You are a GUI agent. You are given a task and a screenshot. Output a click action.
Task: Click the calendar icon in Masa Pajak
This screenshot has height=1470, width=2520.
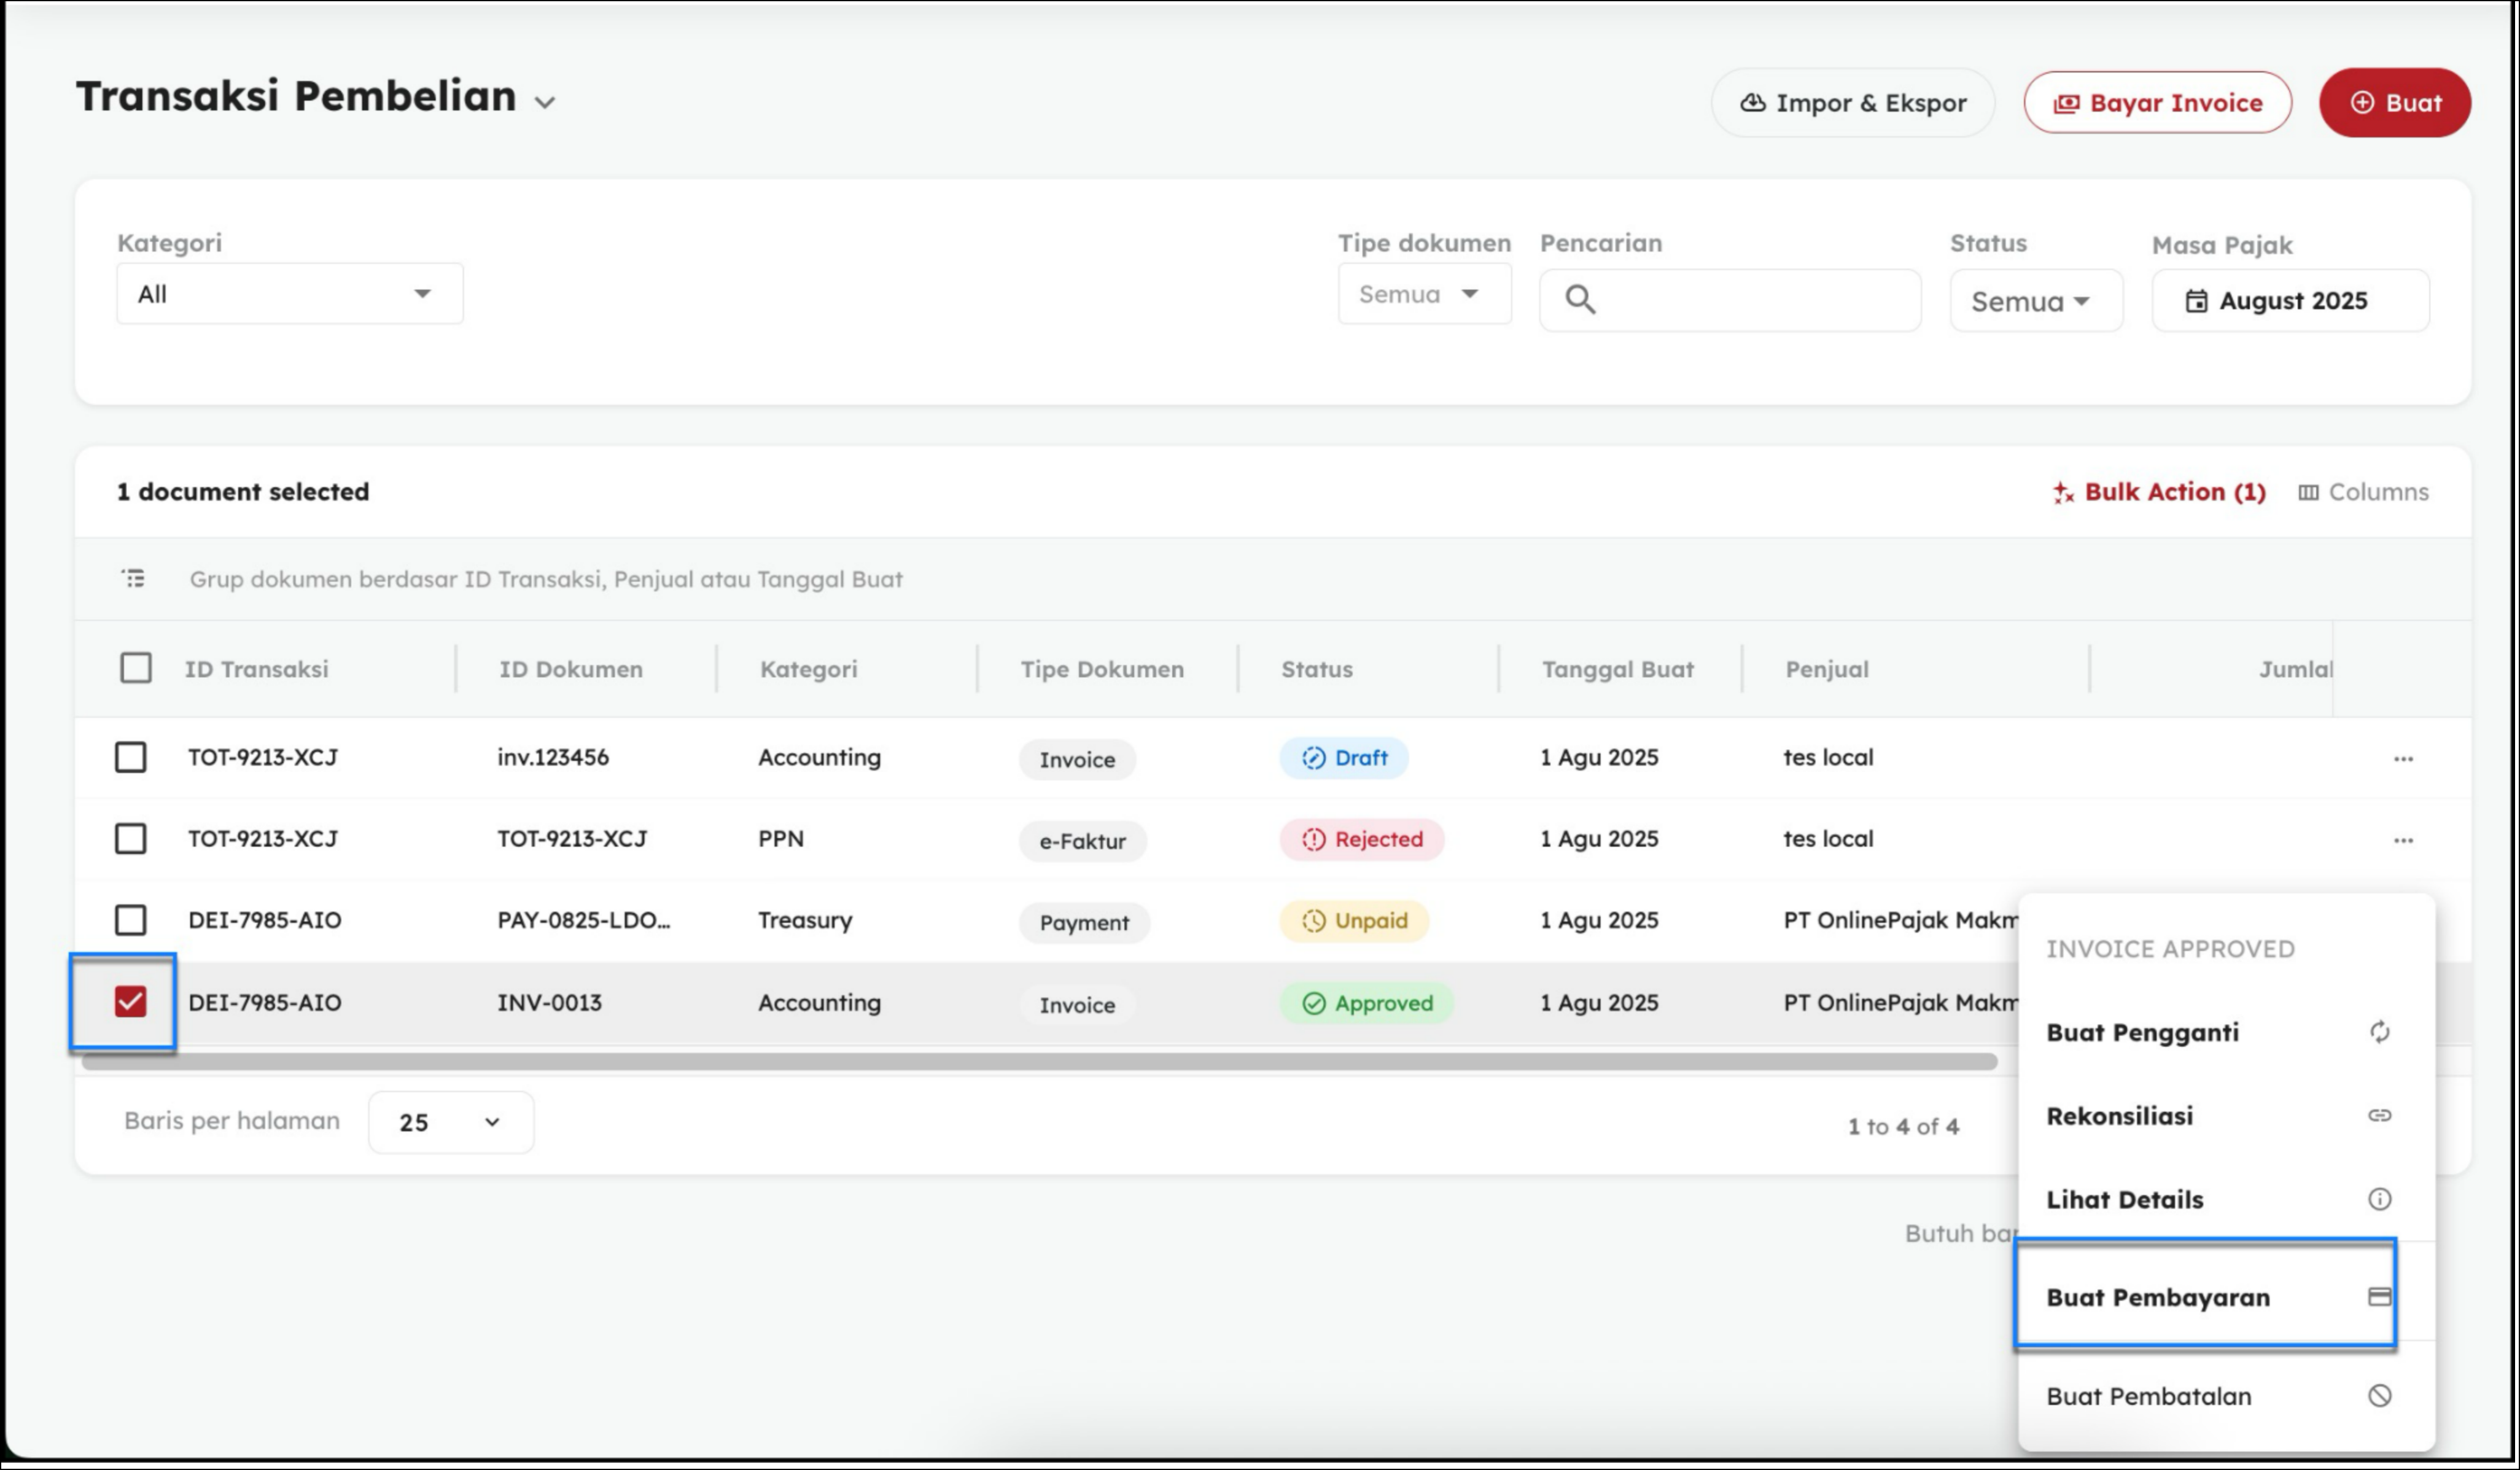pyautogui.click(x=2196, y=301)
